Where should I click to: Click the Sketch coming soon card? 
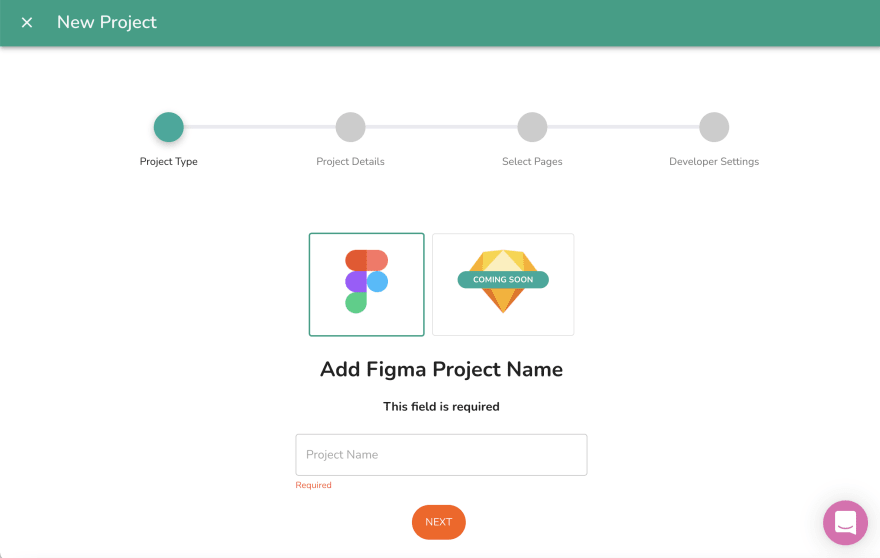(x=503, y=285)
